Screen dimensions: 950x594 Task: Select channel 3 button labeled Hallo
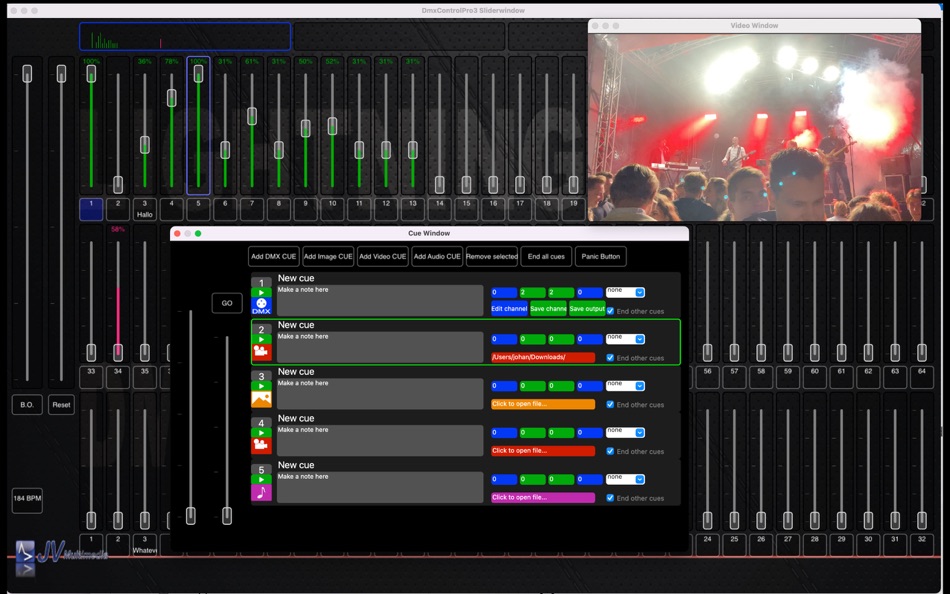(145, 209)
